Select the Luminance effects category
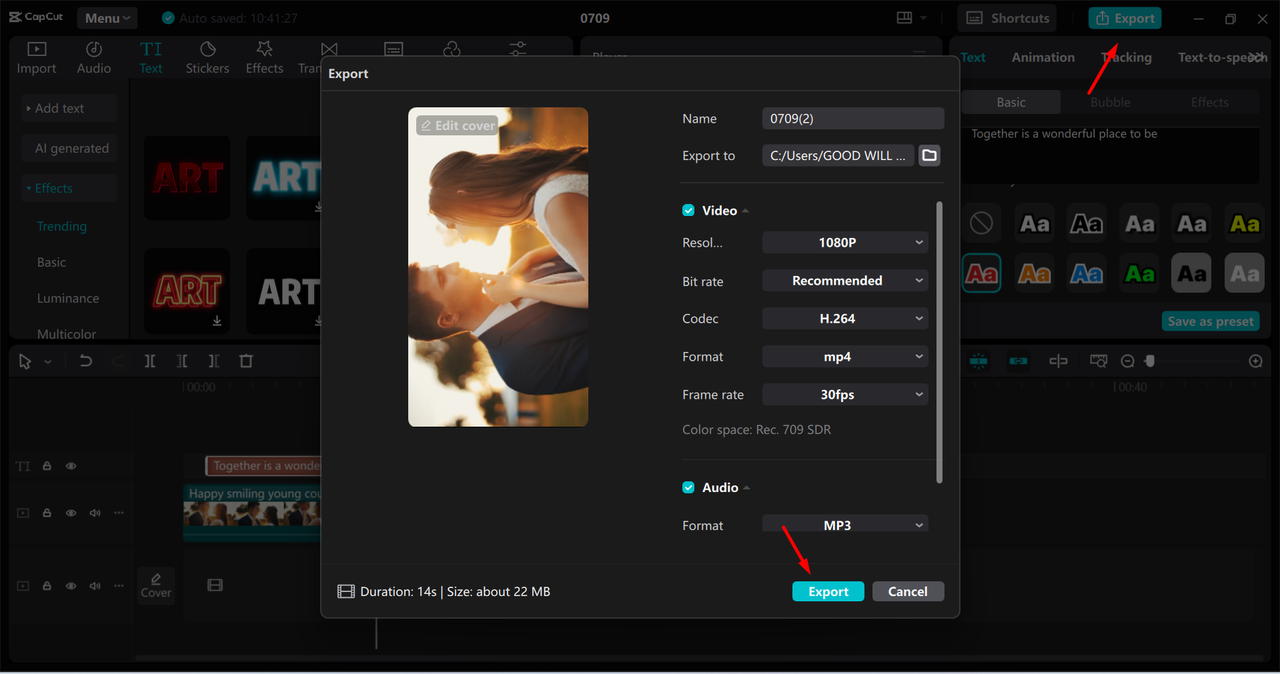This screenshot has width=1280, height=674. coord(68,298)
